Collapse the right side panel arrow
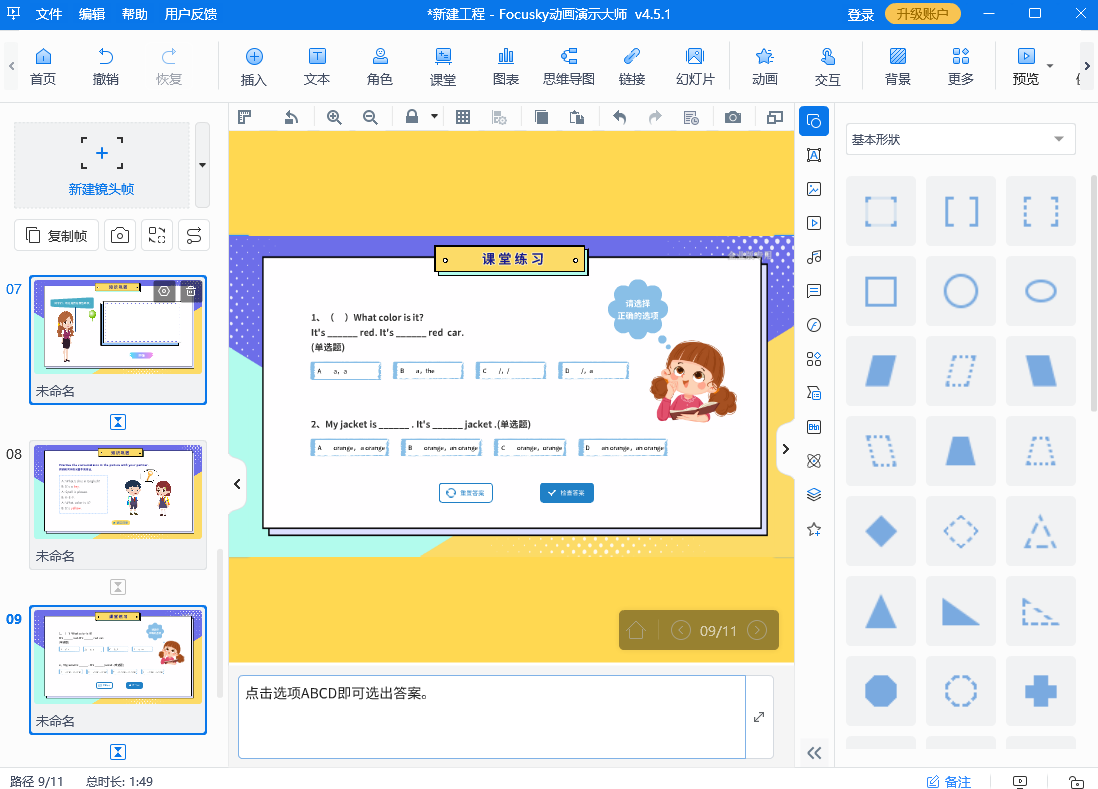 pos(786,449)
